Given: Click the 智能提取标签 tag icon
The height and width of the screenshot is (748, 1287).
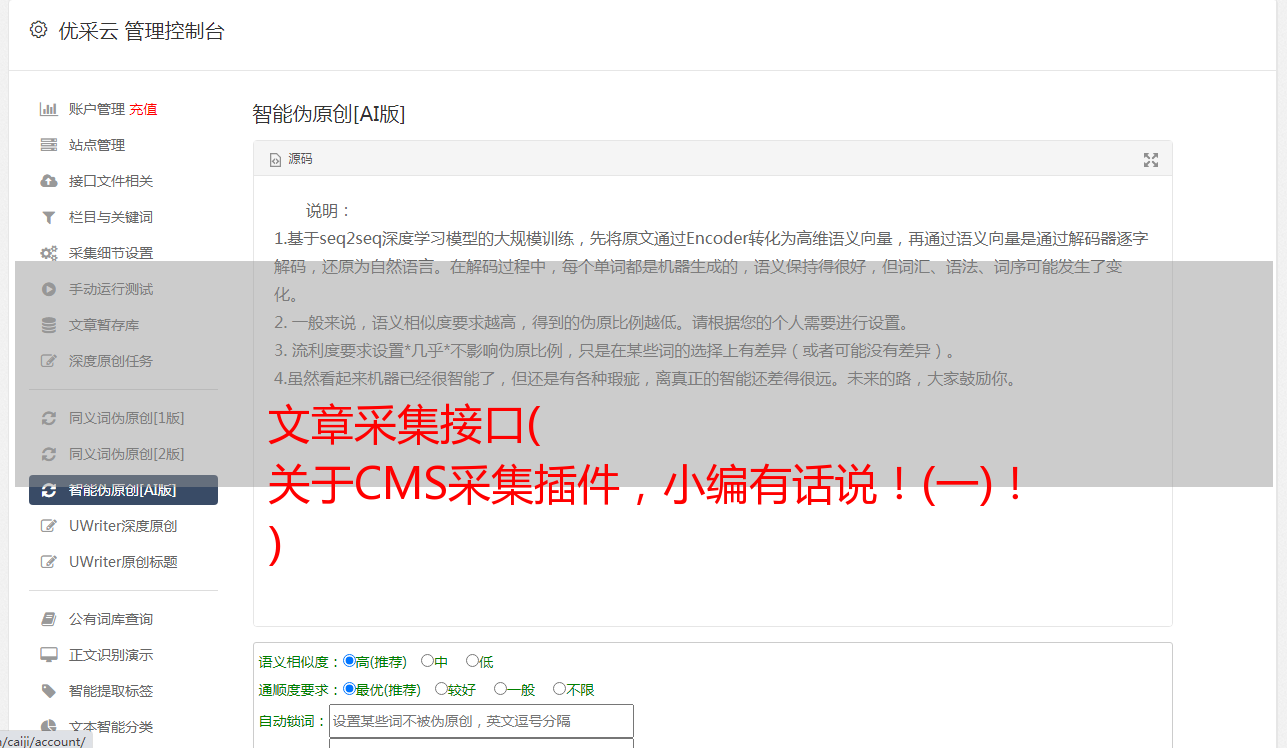Looking at the screenshot, I should pyautogui.click(x=48, y=691).
